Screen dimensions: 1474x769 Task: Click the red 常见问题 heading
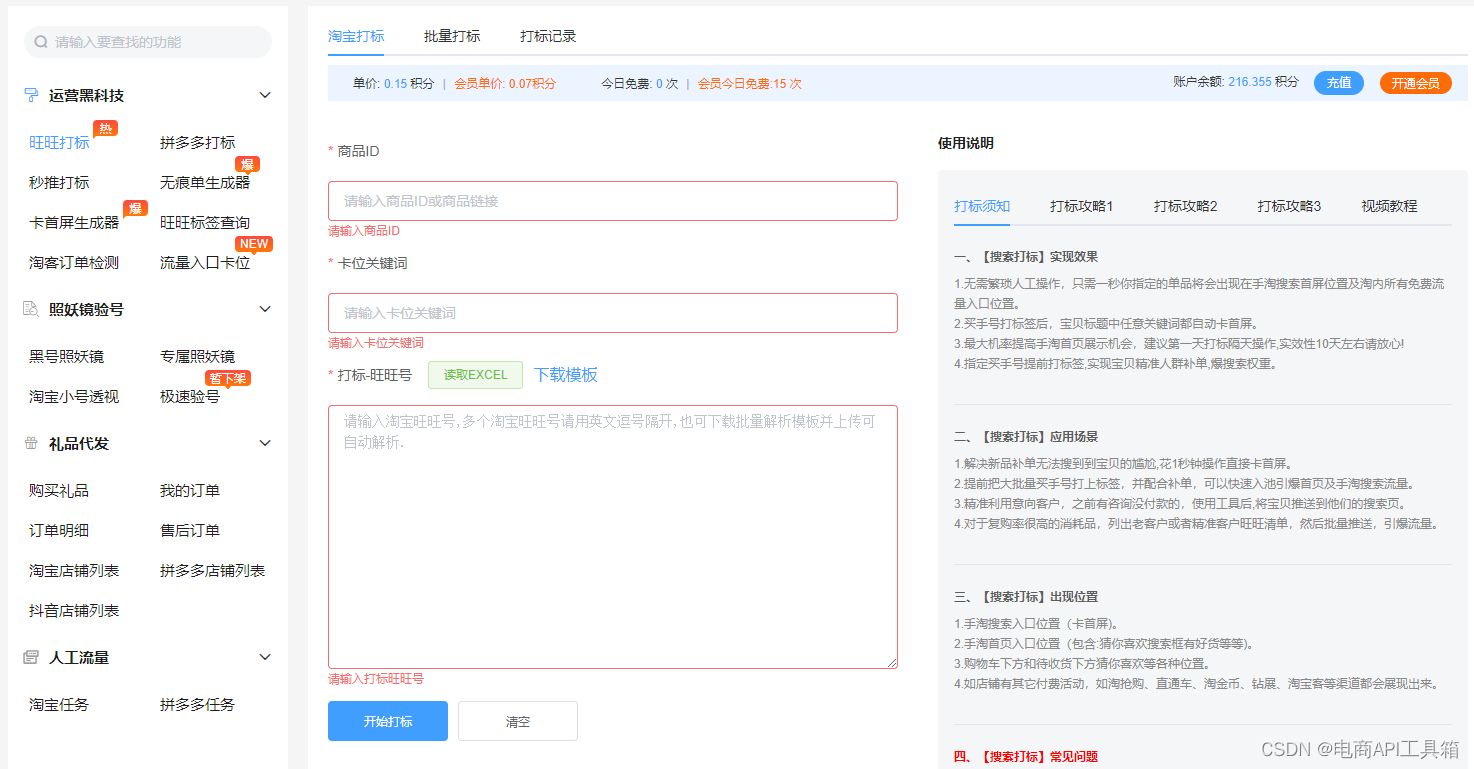click(1026, 757)
